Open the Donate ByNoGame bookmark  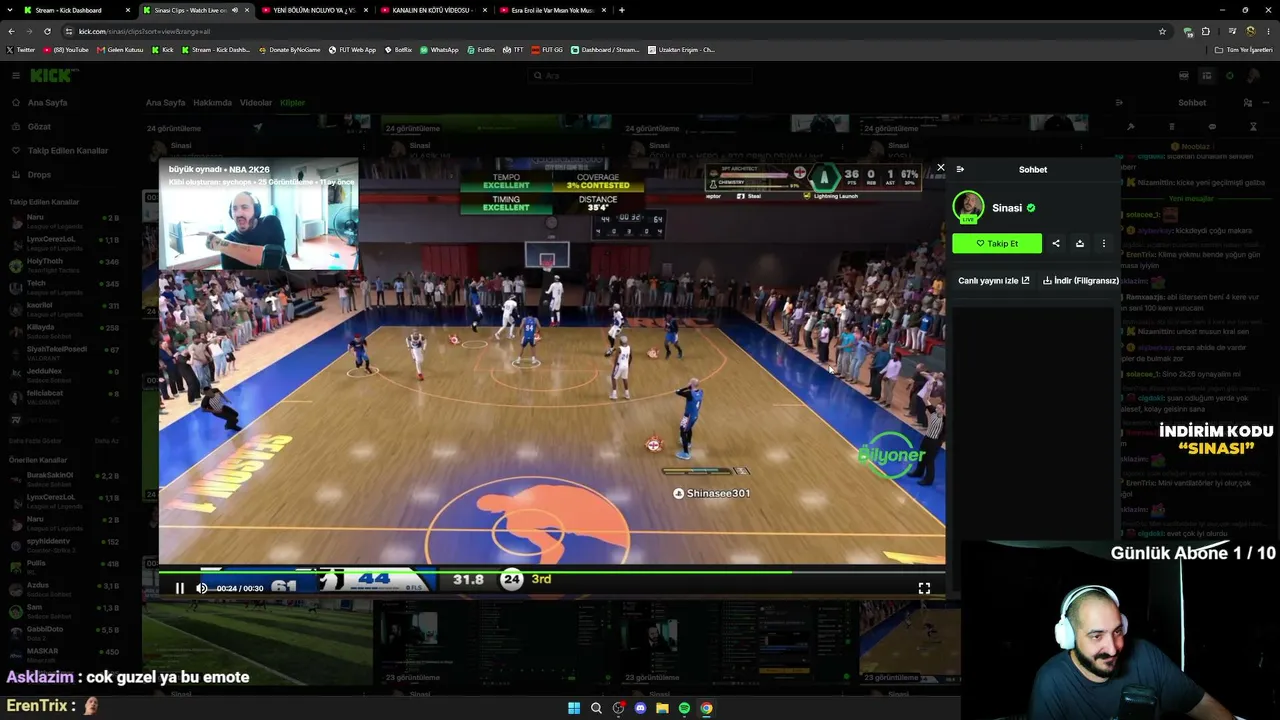(289, 50)
